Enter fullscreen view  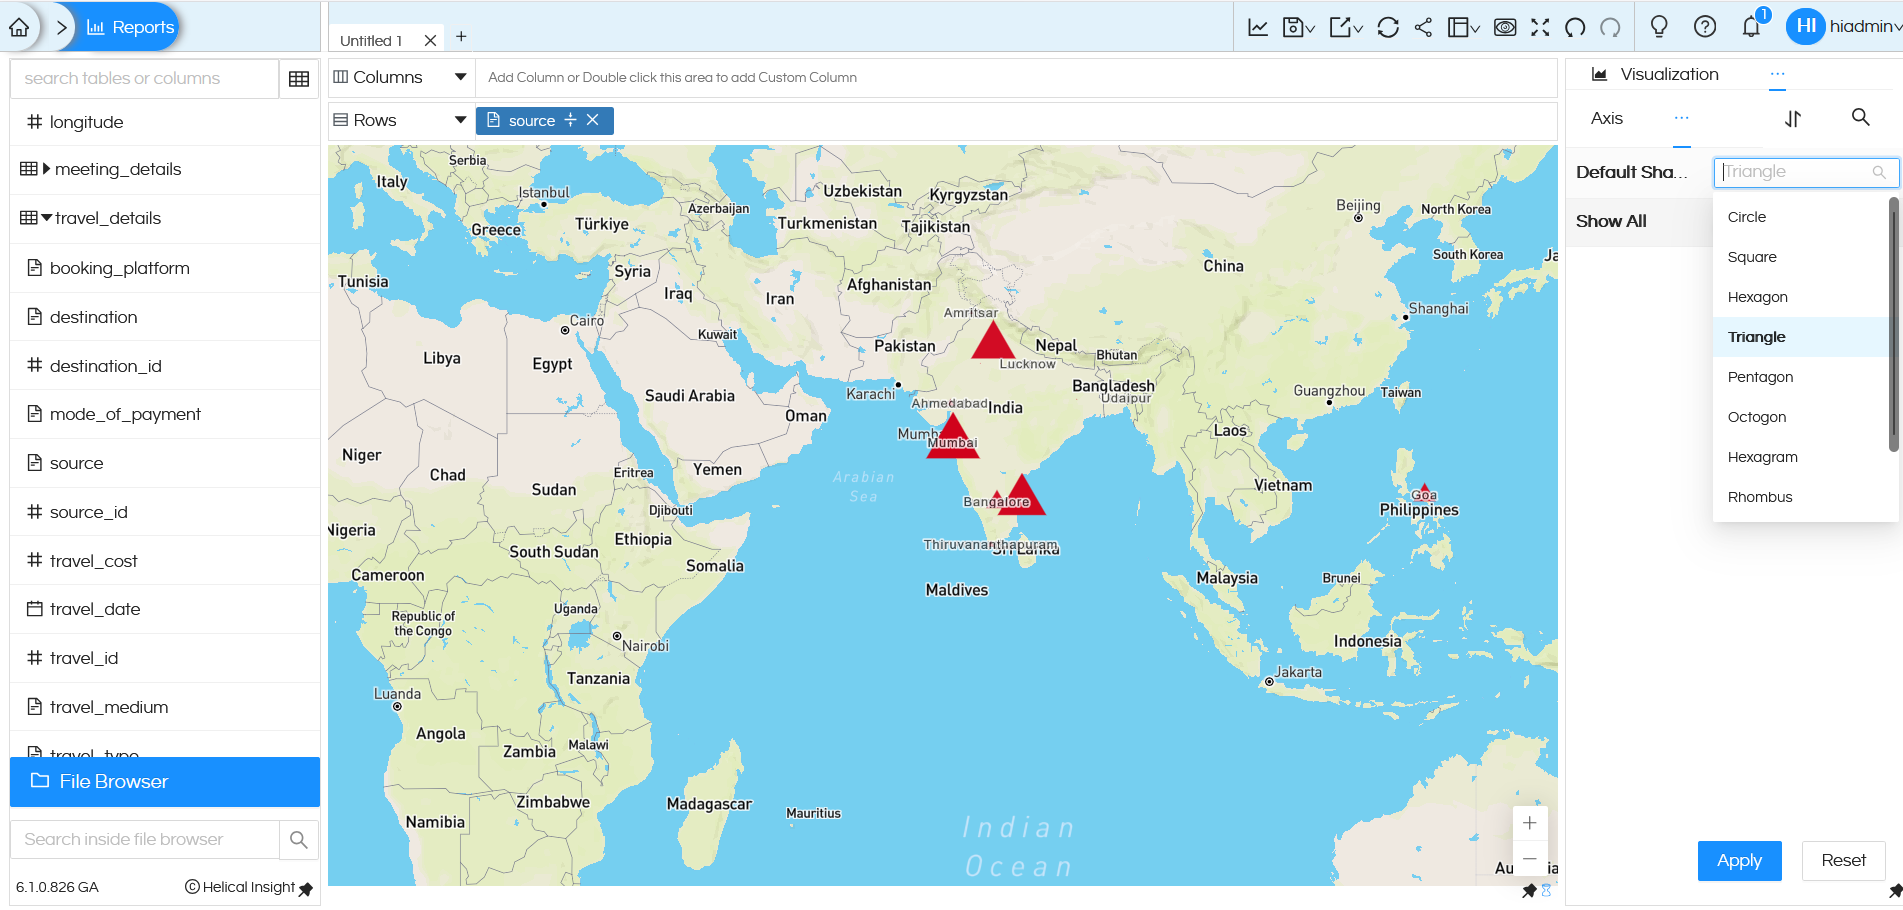pos(1540,27)
